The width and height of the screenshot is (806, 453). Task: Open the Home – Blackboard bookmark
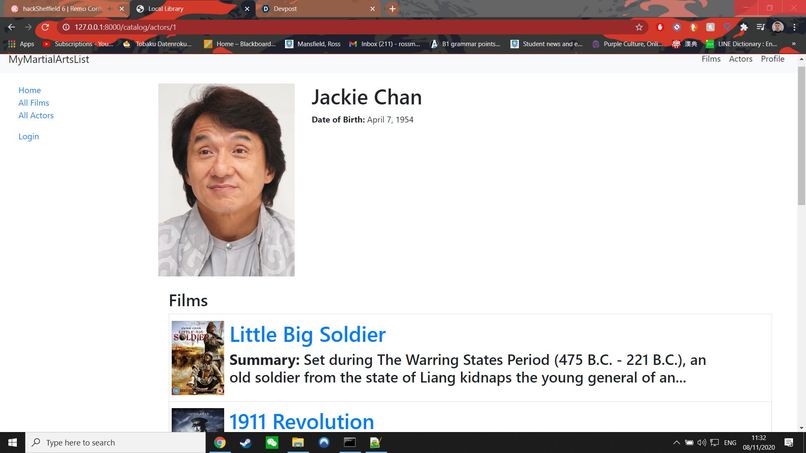240,44
